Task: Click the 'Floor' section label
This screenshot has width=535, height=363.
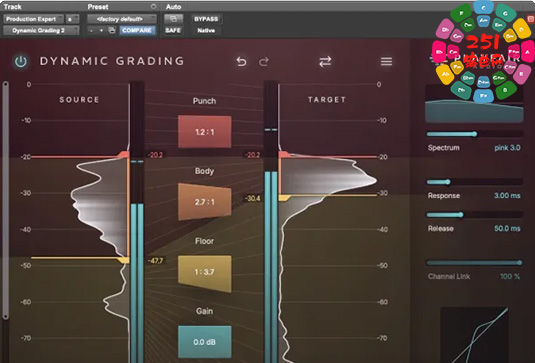Action: pyautogui.click(x=204, y=241)
